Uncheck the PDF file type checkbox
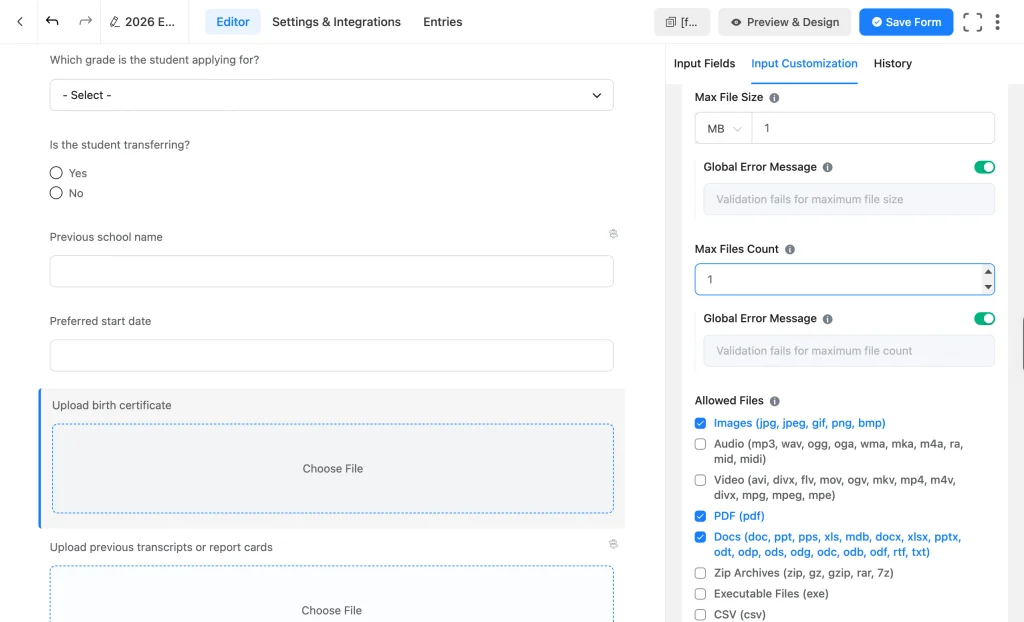Image resolution: width=1024 pixels, height=622 pixels. [700, 516]
